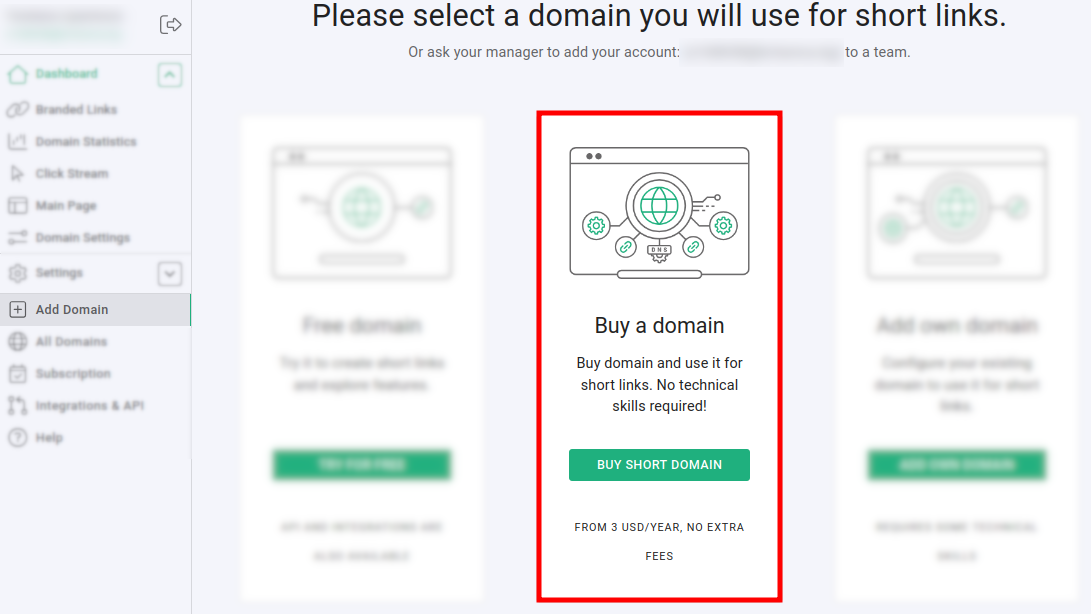Click the Main Page layout icon
Viewport: 1091px width, 614px height.
click(x=17, y=206)
